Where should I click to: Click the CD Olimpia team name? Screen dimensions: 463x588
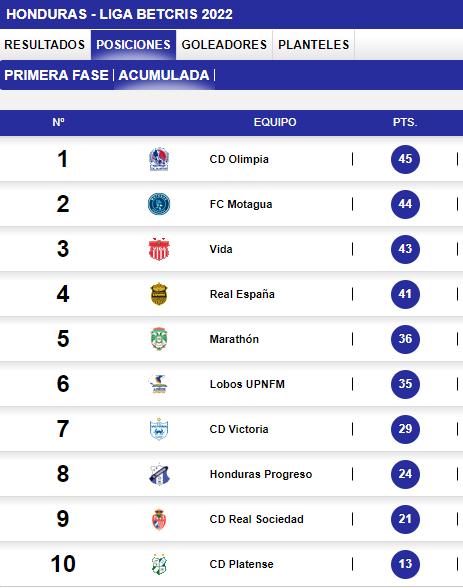tap(239, 159)
